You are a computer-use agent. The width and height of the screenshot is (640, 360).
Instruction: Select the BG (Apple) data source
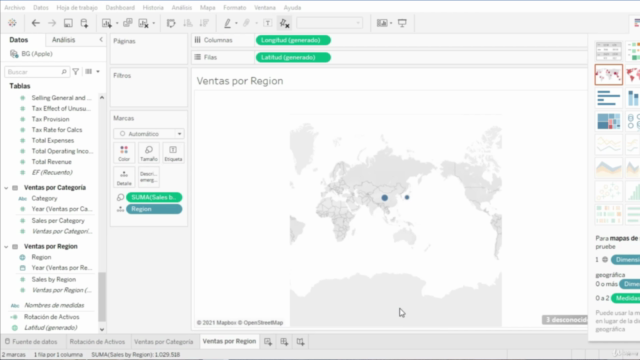(37, 54)
